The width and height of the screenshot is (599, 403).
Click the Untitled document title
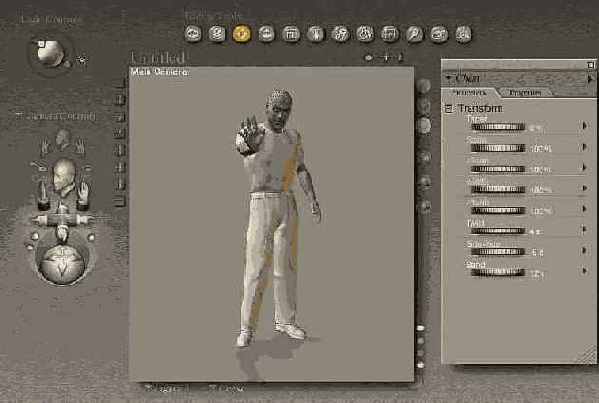(157, 58)
